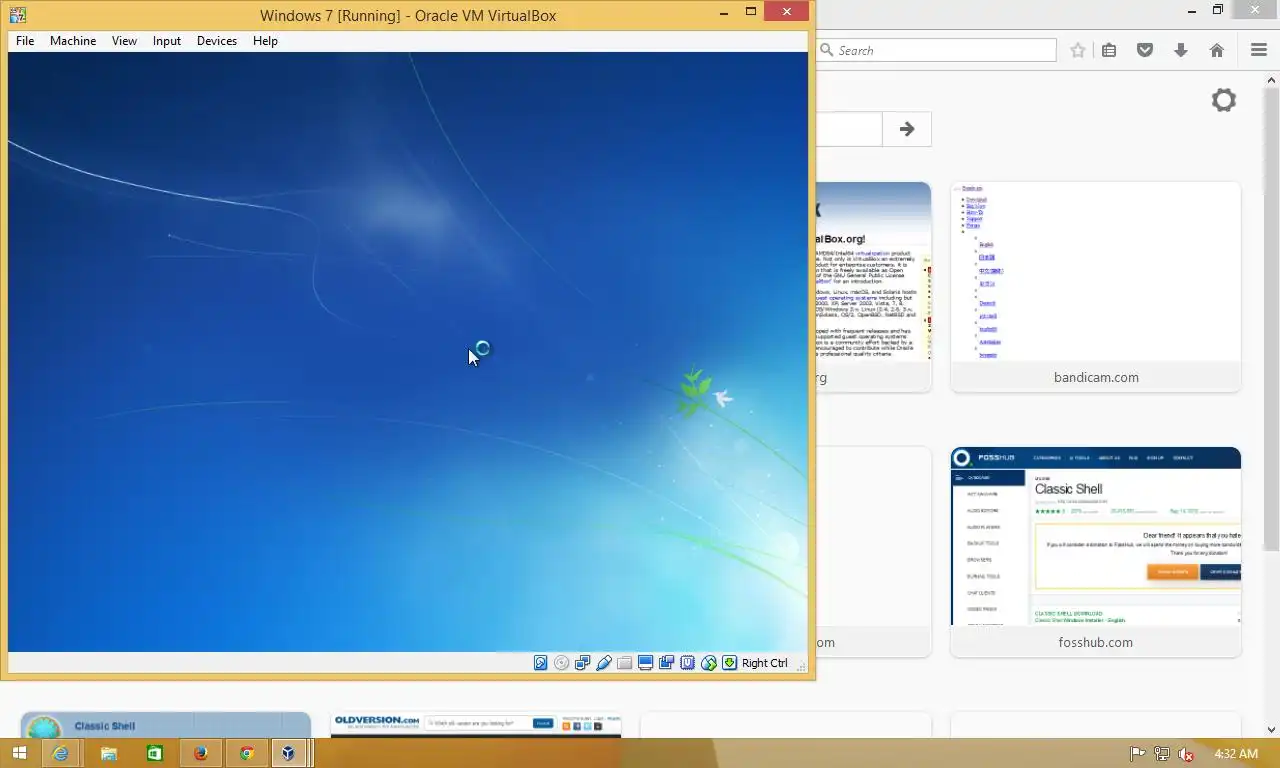1280x768 pixels.
Task: Open the Firefox hamburger menu
Action: point(1259,50)
